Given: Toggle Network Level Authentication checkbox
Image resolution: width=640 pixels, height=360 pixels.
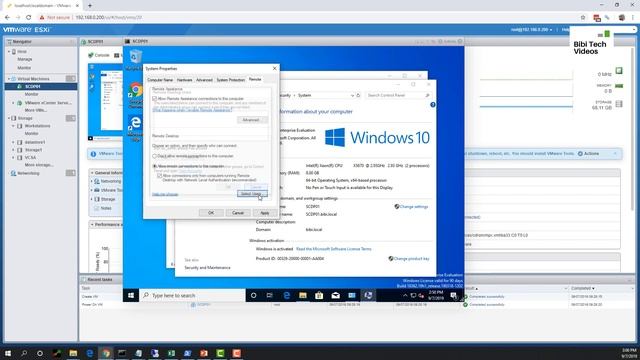Looking at the screenshot, I should tap(160, 176).
